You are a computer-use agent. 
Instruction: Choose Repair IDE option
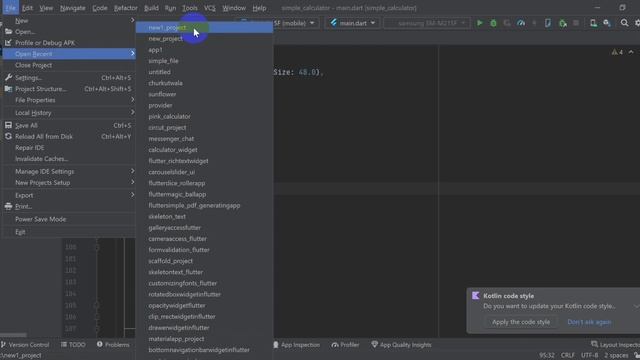tap(69, 147)
